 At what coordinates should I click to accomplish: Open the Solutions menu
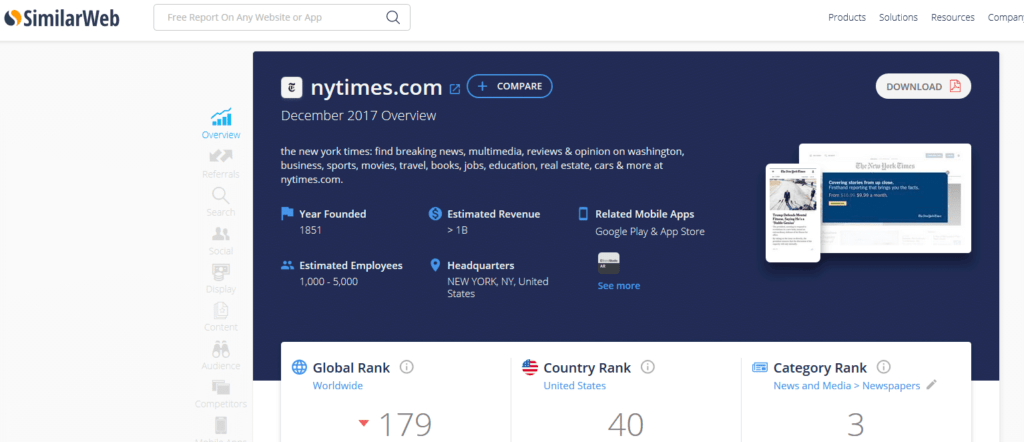click(x=898, y=18)
